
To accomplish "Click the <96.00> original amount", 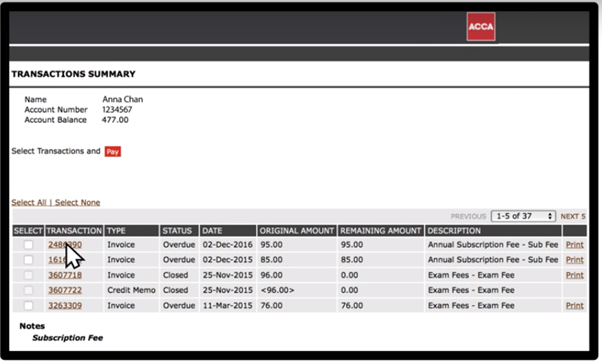I will [x=277, y=290].
